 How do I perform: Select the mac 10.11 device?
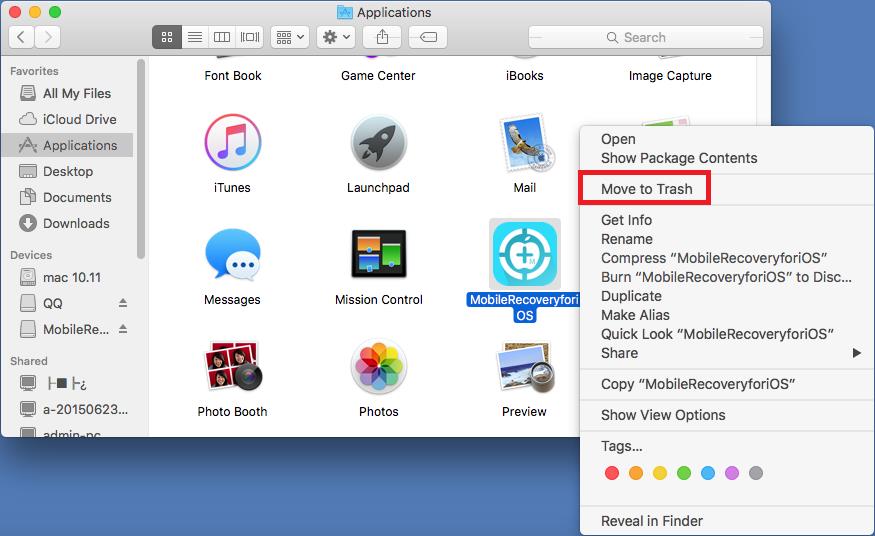pos(67,277)
